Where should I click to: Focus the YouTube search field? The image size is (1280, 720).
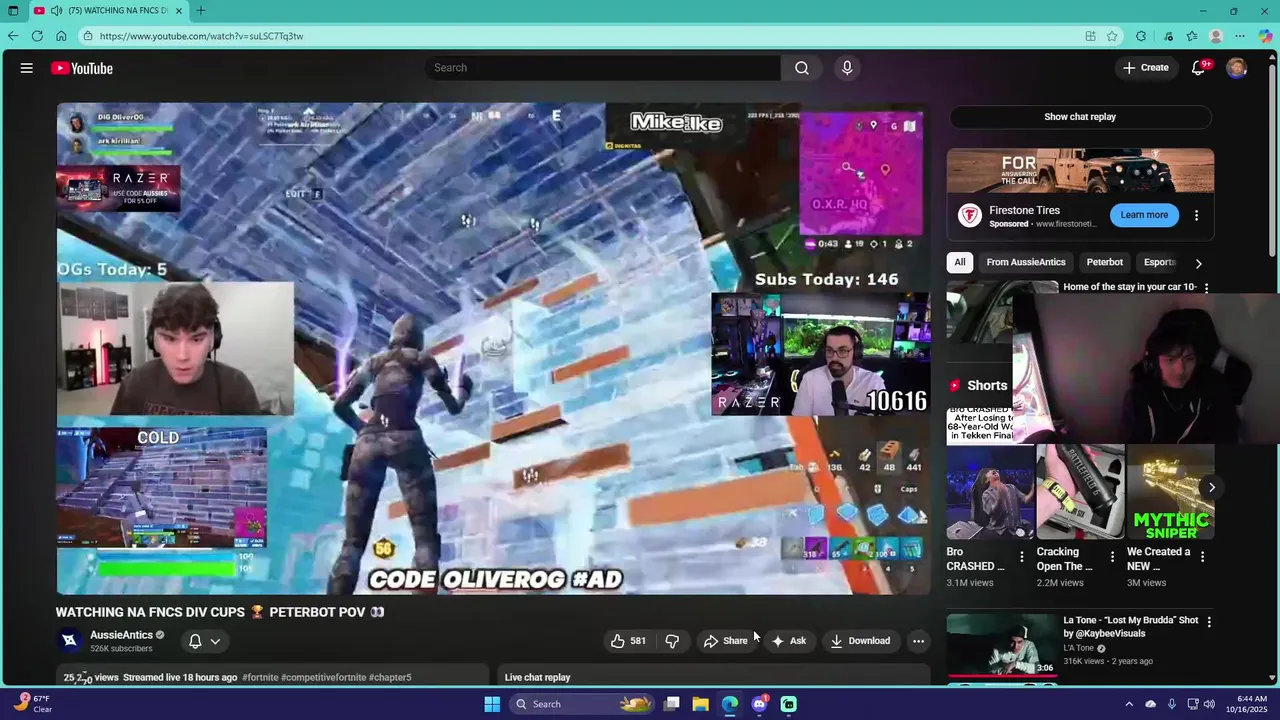click(x=603, y=68)
